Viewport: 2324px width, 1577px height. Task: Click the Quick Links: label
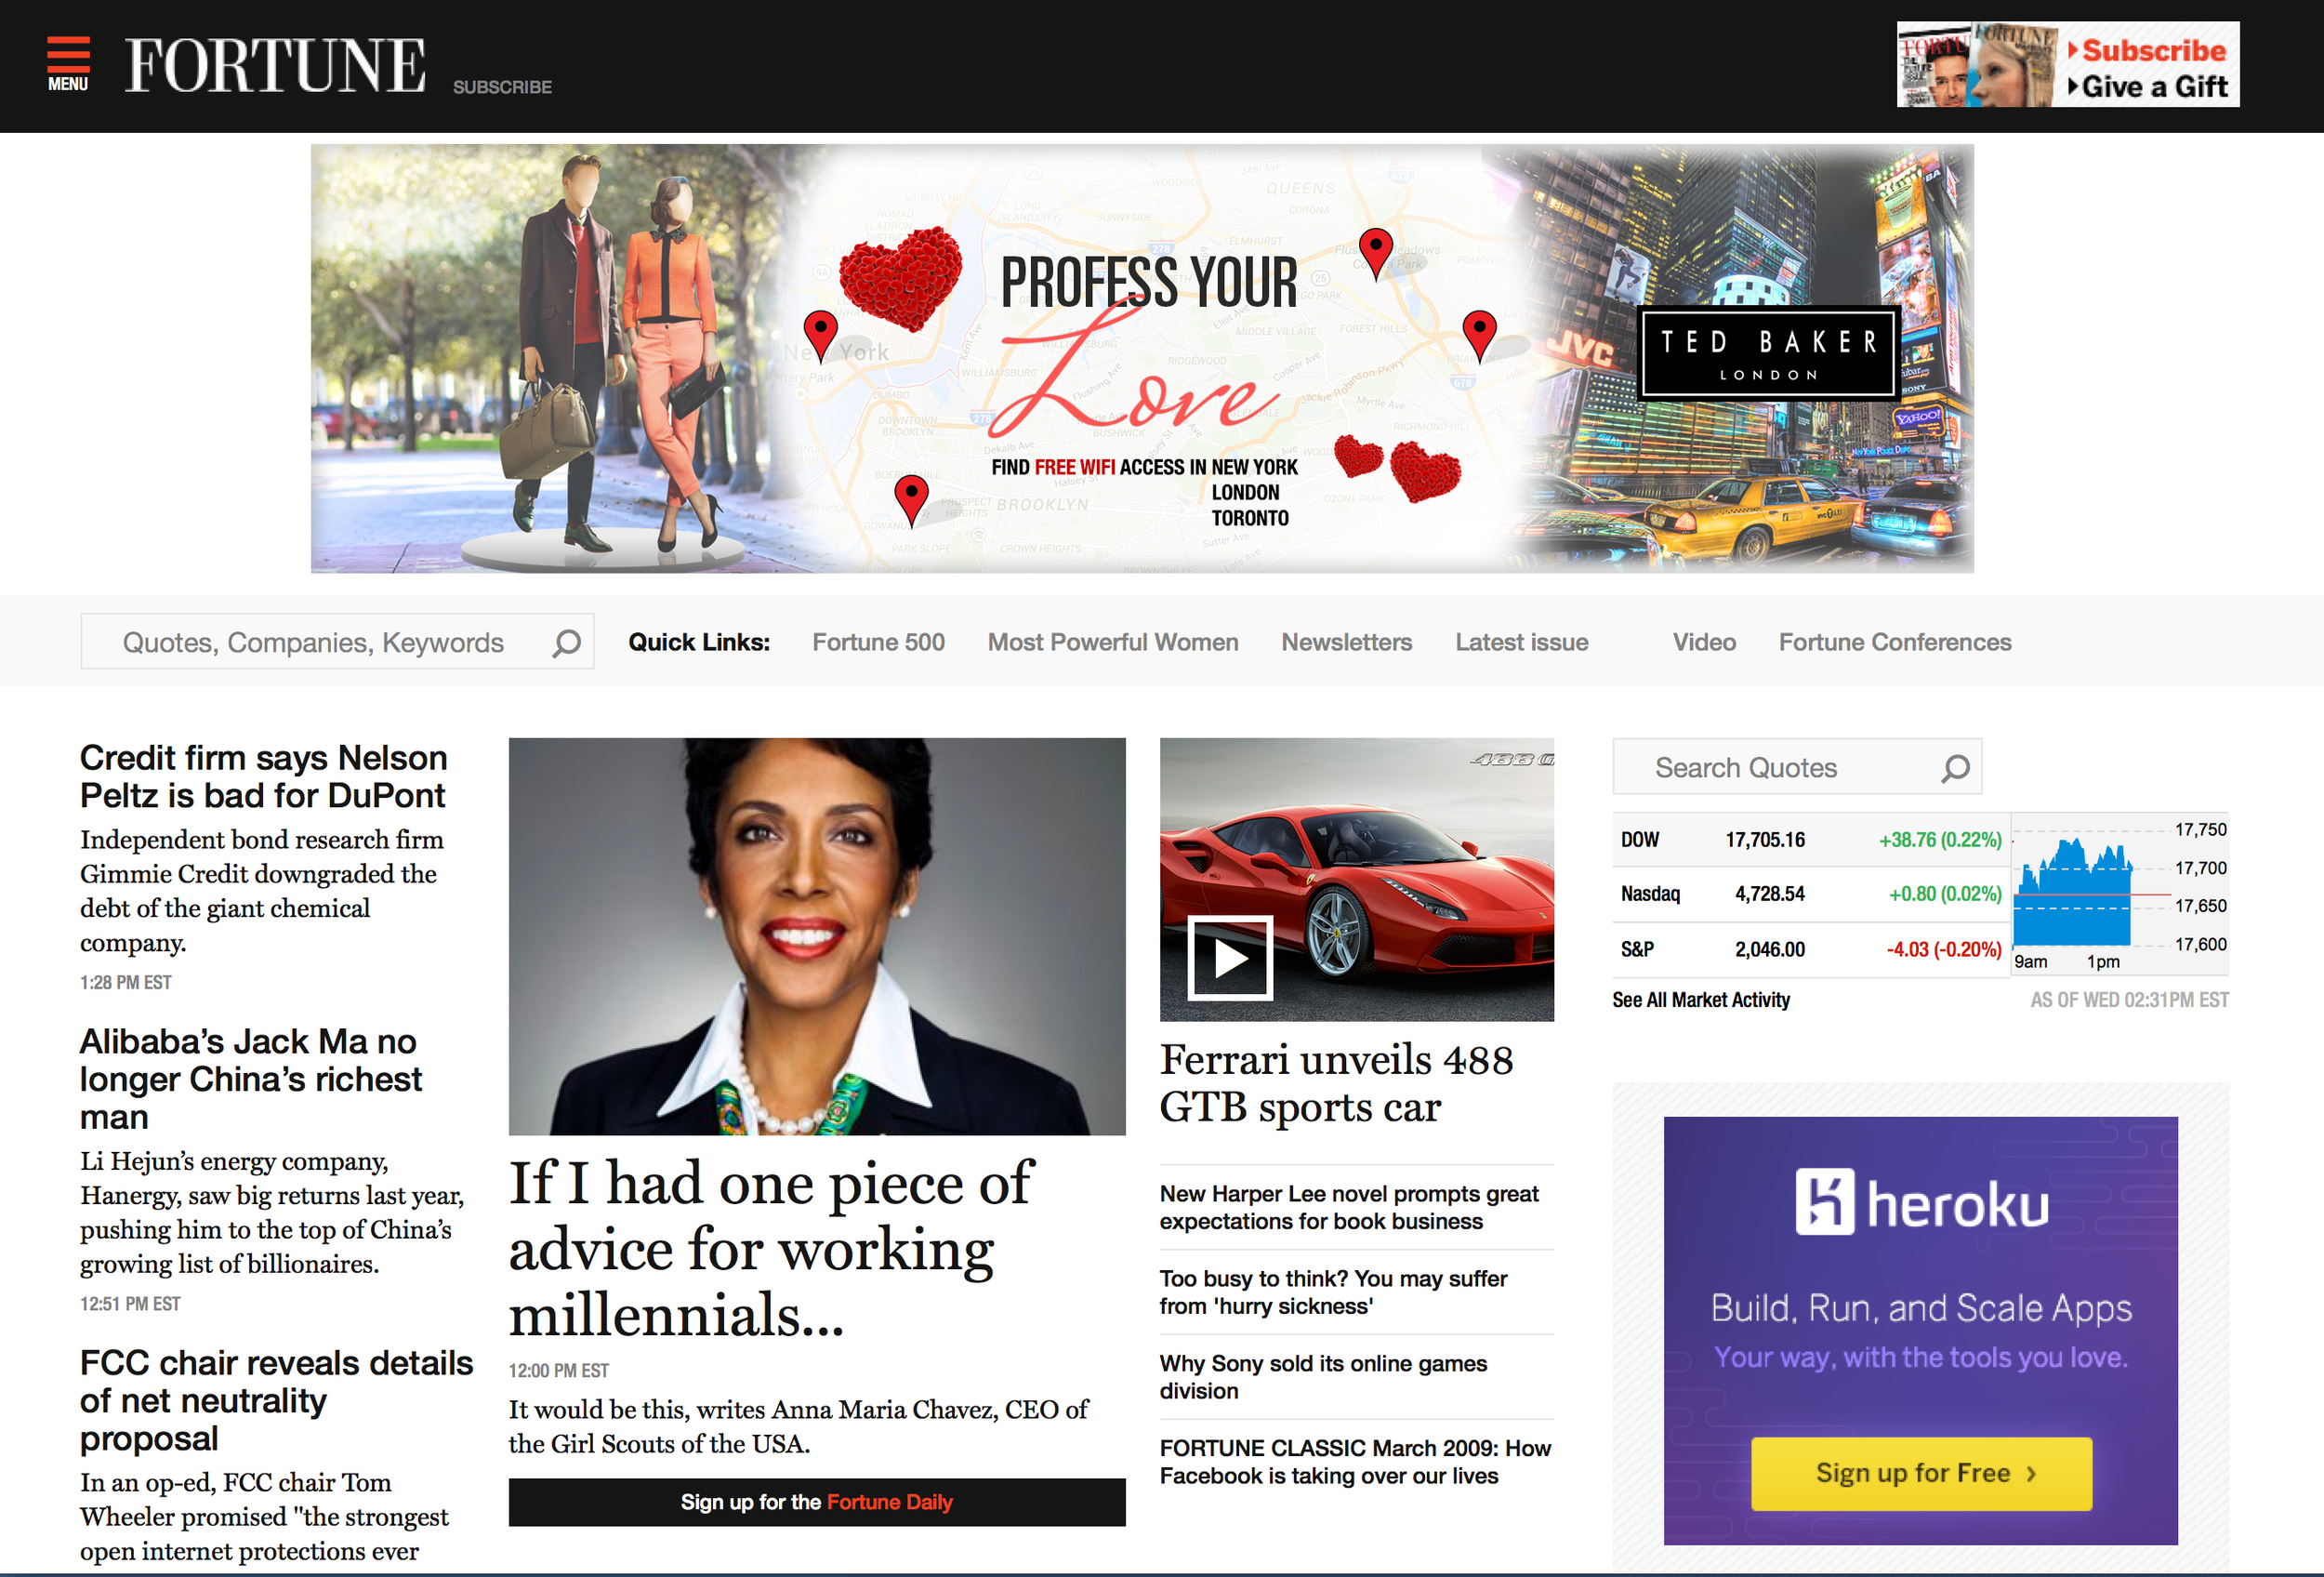pyautogui.click(x=699, y=642)
